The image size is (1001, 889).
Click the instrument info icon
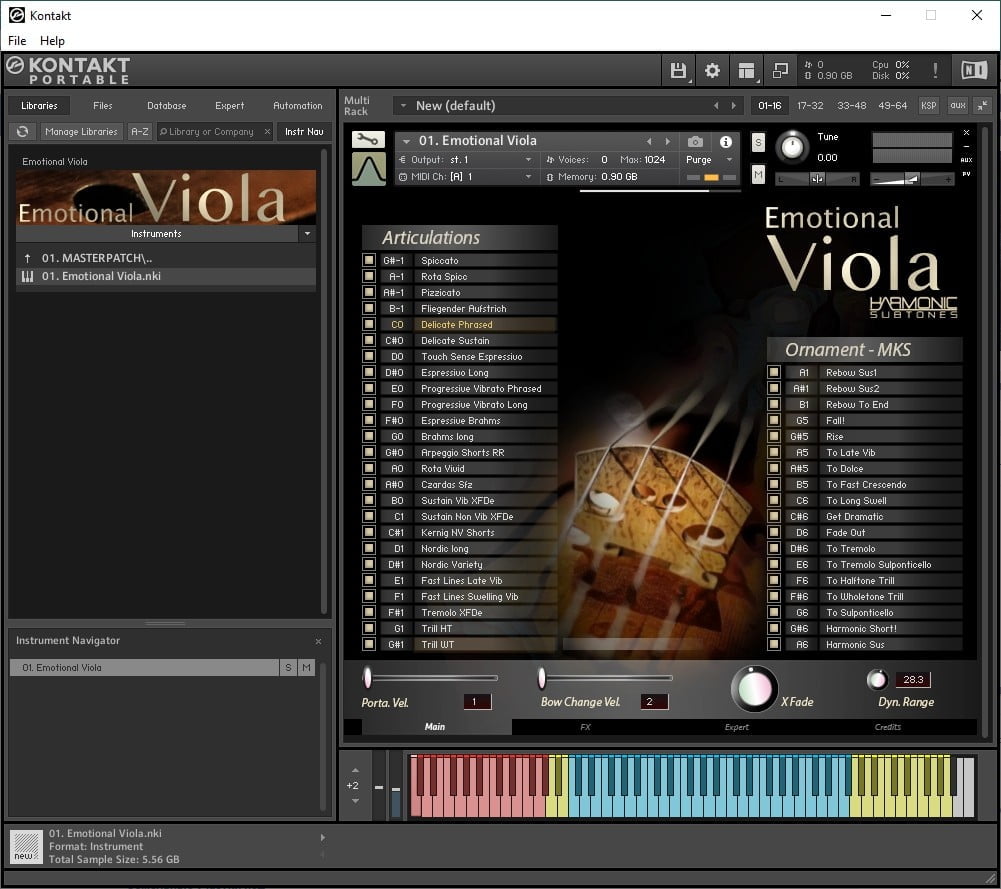click(726, 142)
